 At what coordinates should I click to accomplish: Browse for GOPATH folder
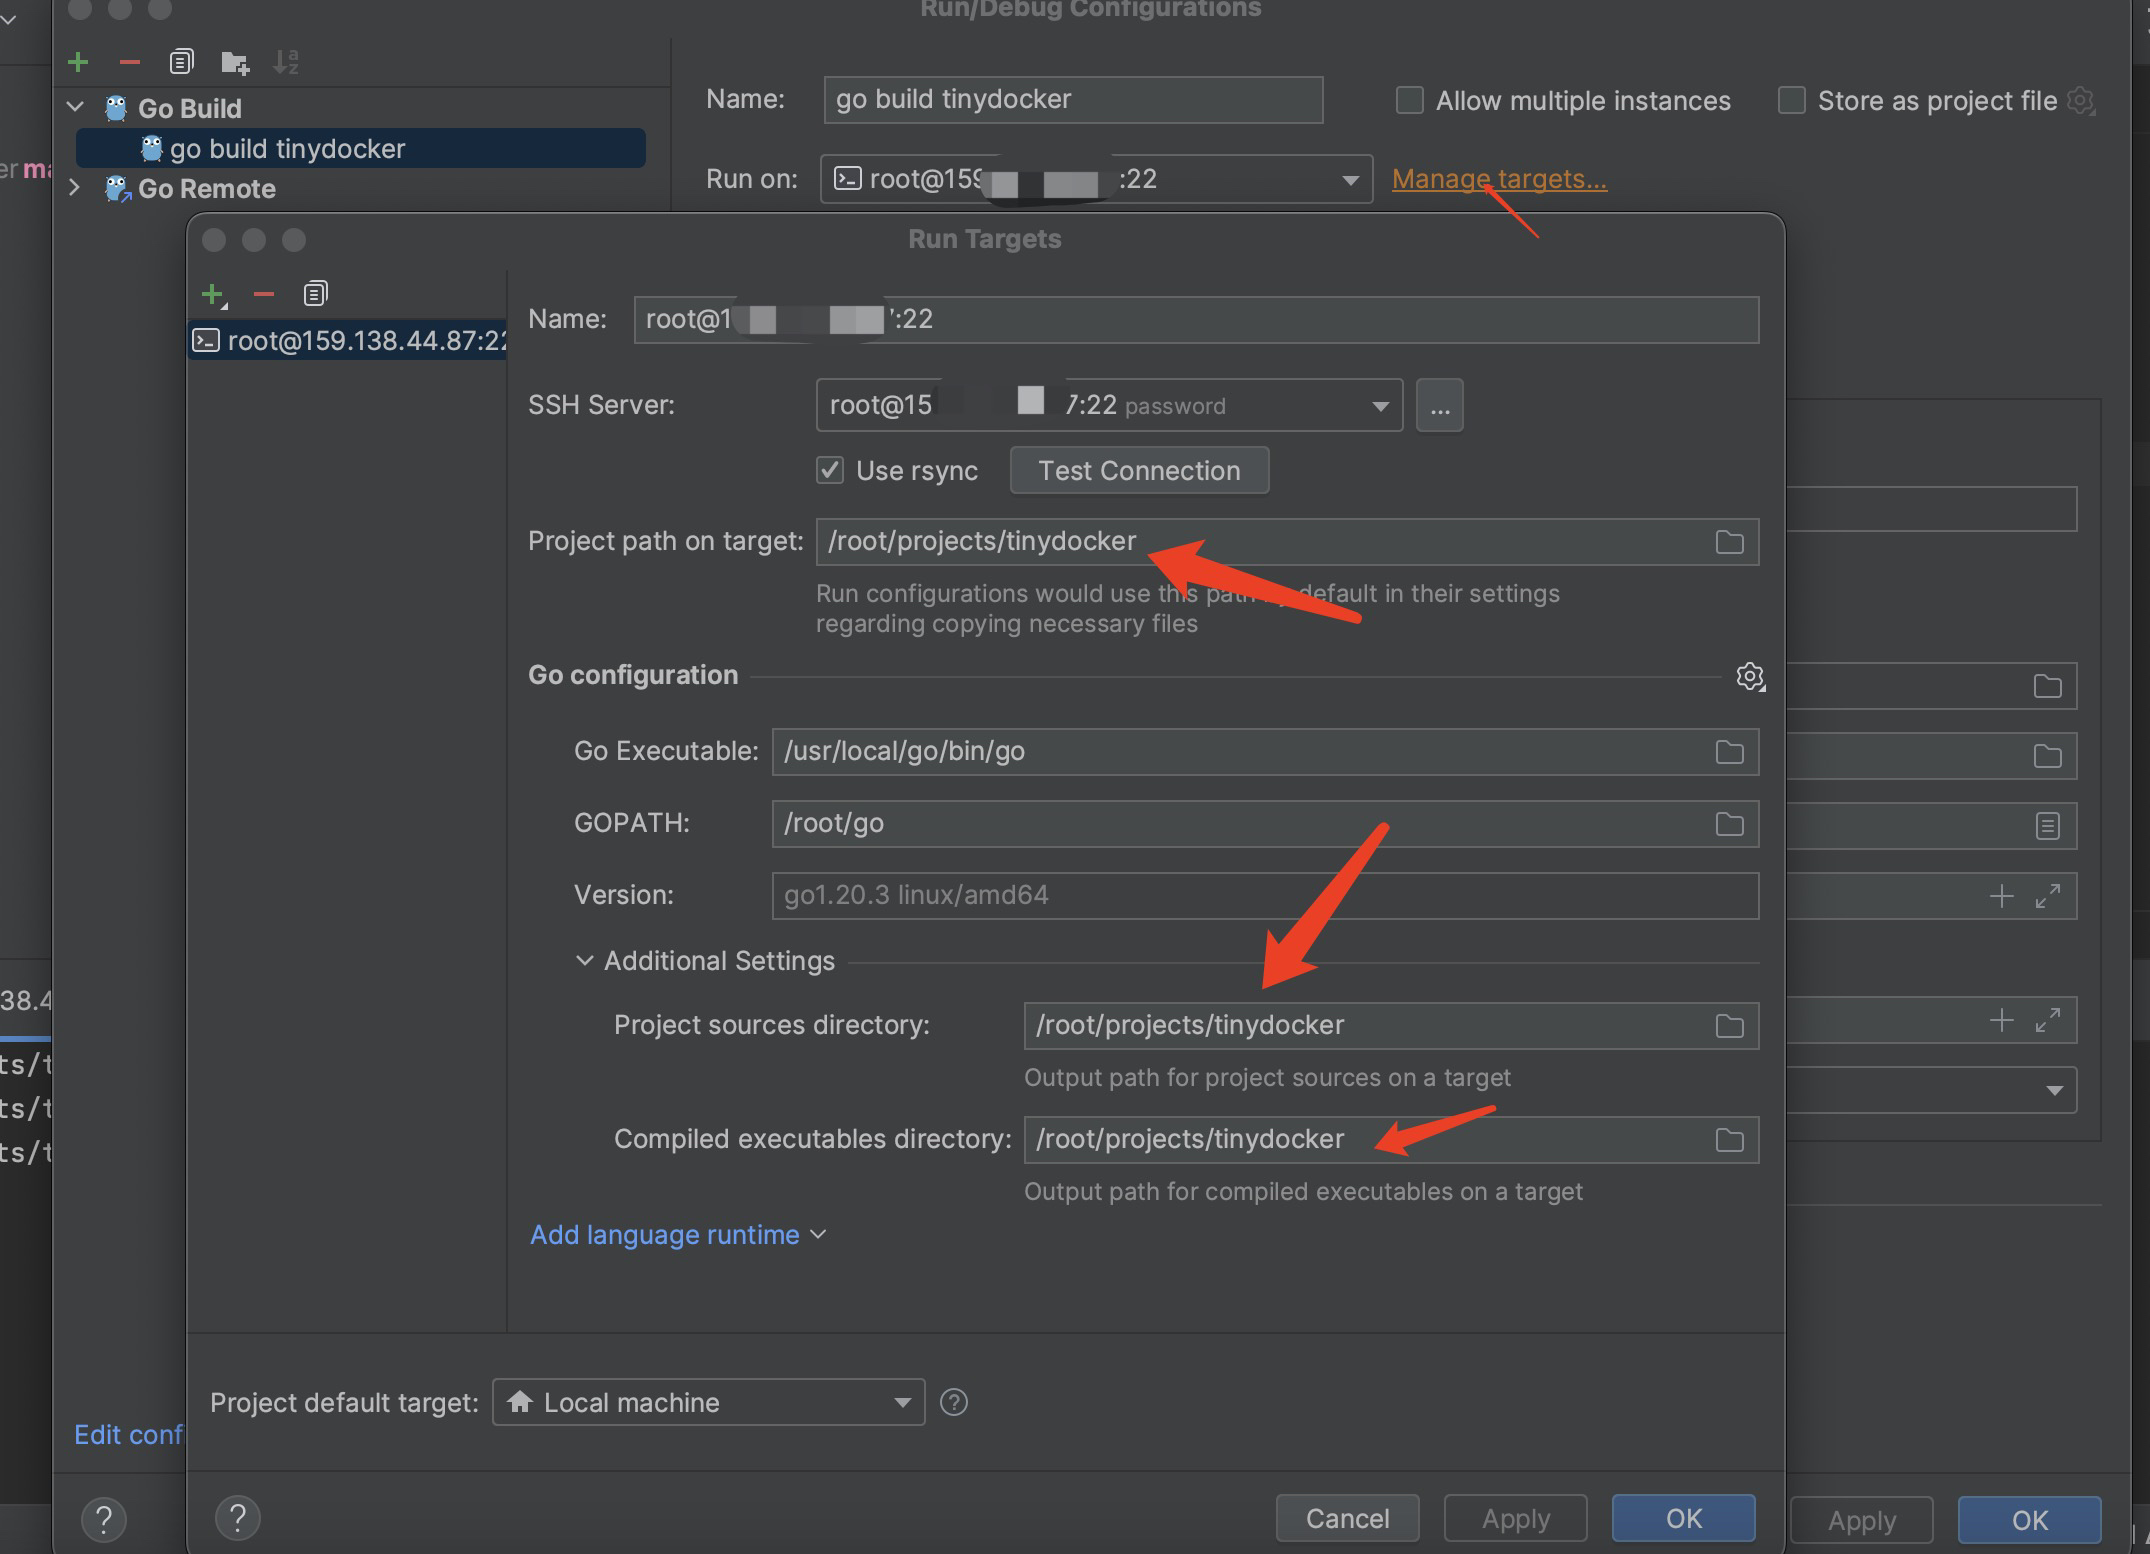coord(1729,824)
